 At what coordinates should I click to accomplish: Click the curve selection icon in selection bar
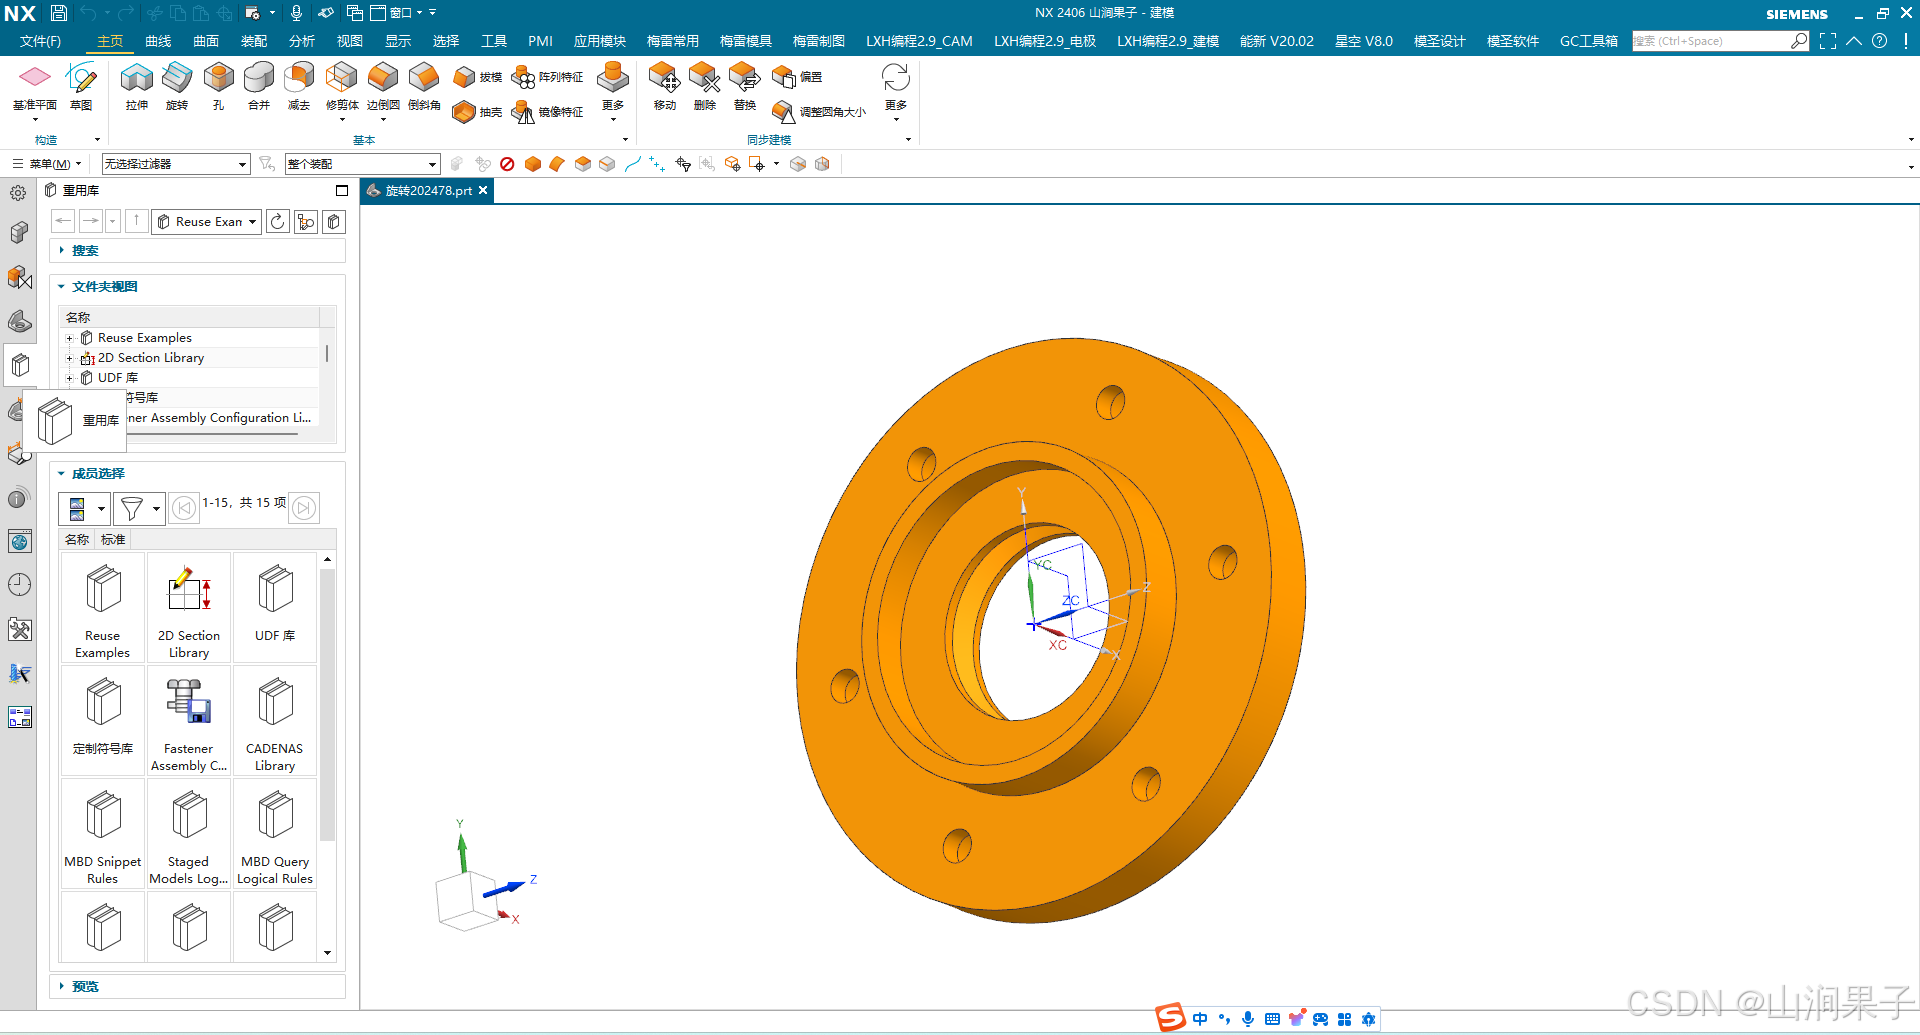coord(632,164)
